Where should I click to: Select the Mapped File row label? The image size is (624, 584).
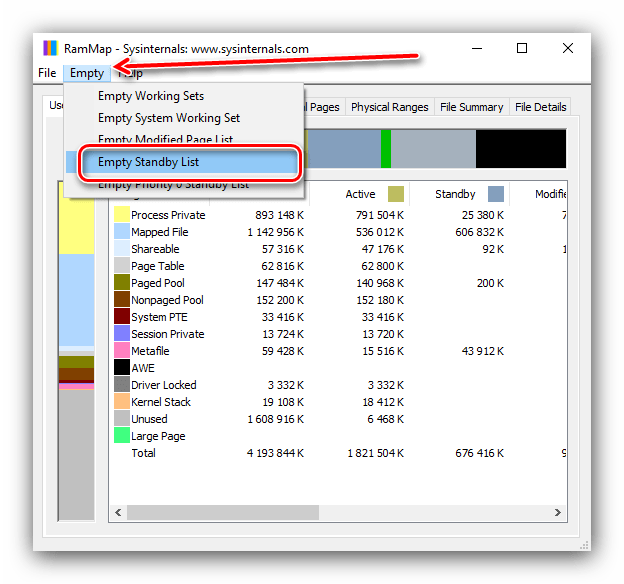(160, 232)
